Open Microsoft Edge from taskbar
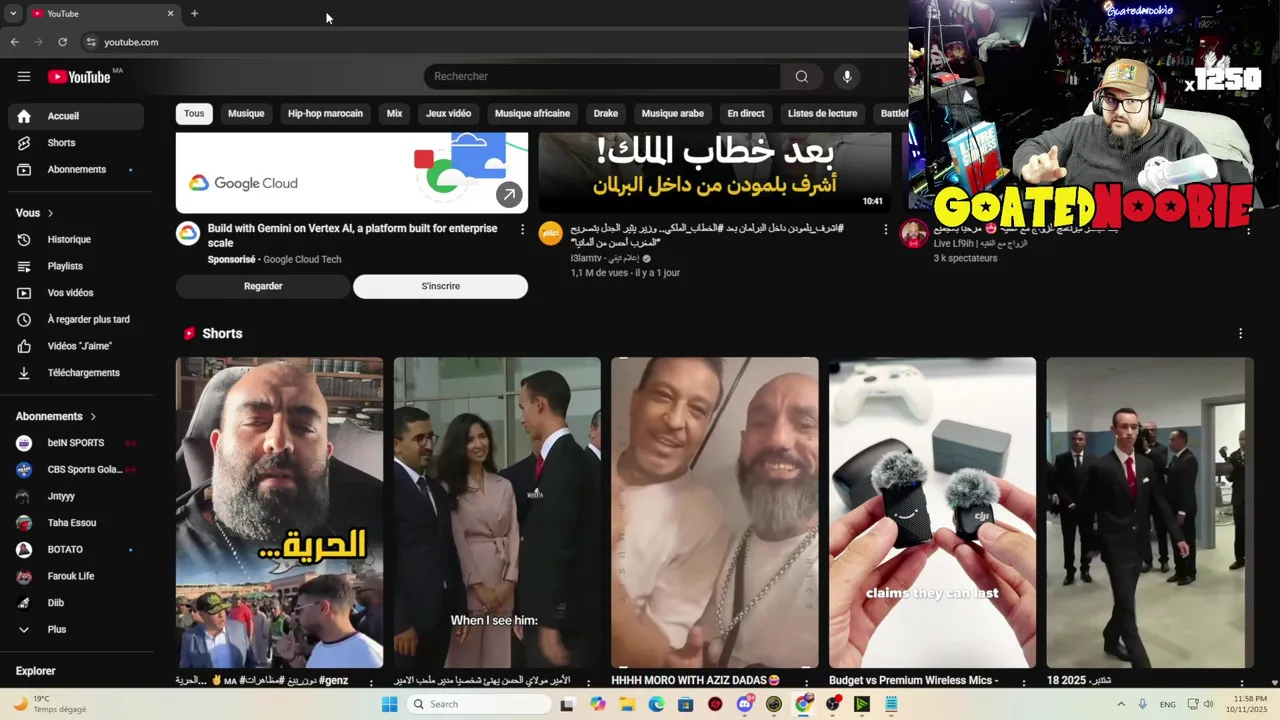 (656, 704)
